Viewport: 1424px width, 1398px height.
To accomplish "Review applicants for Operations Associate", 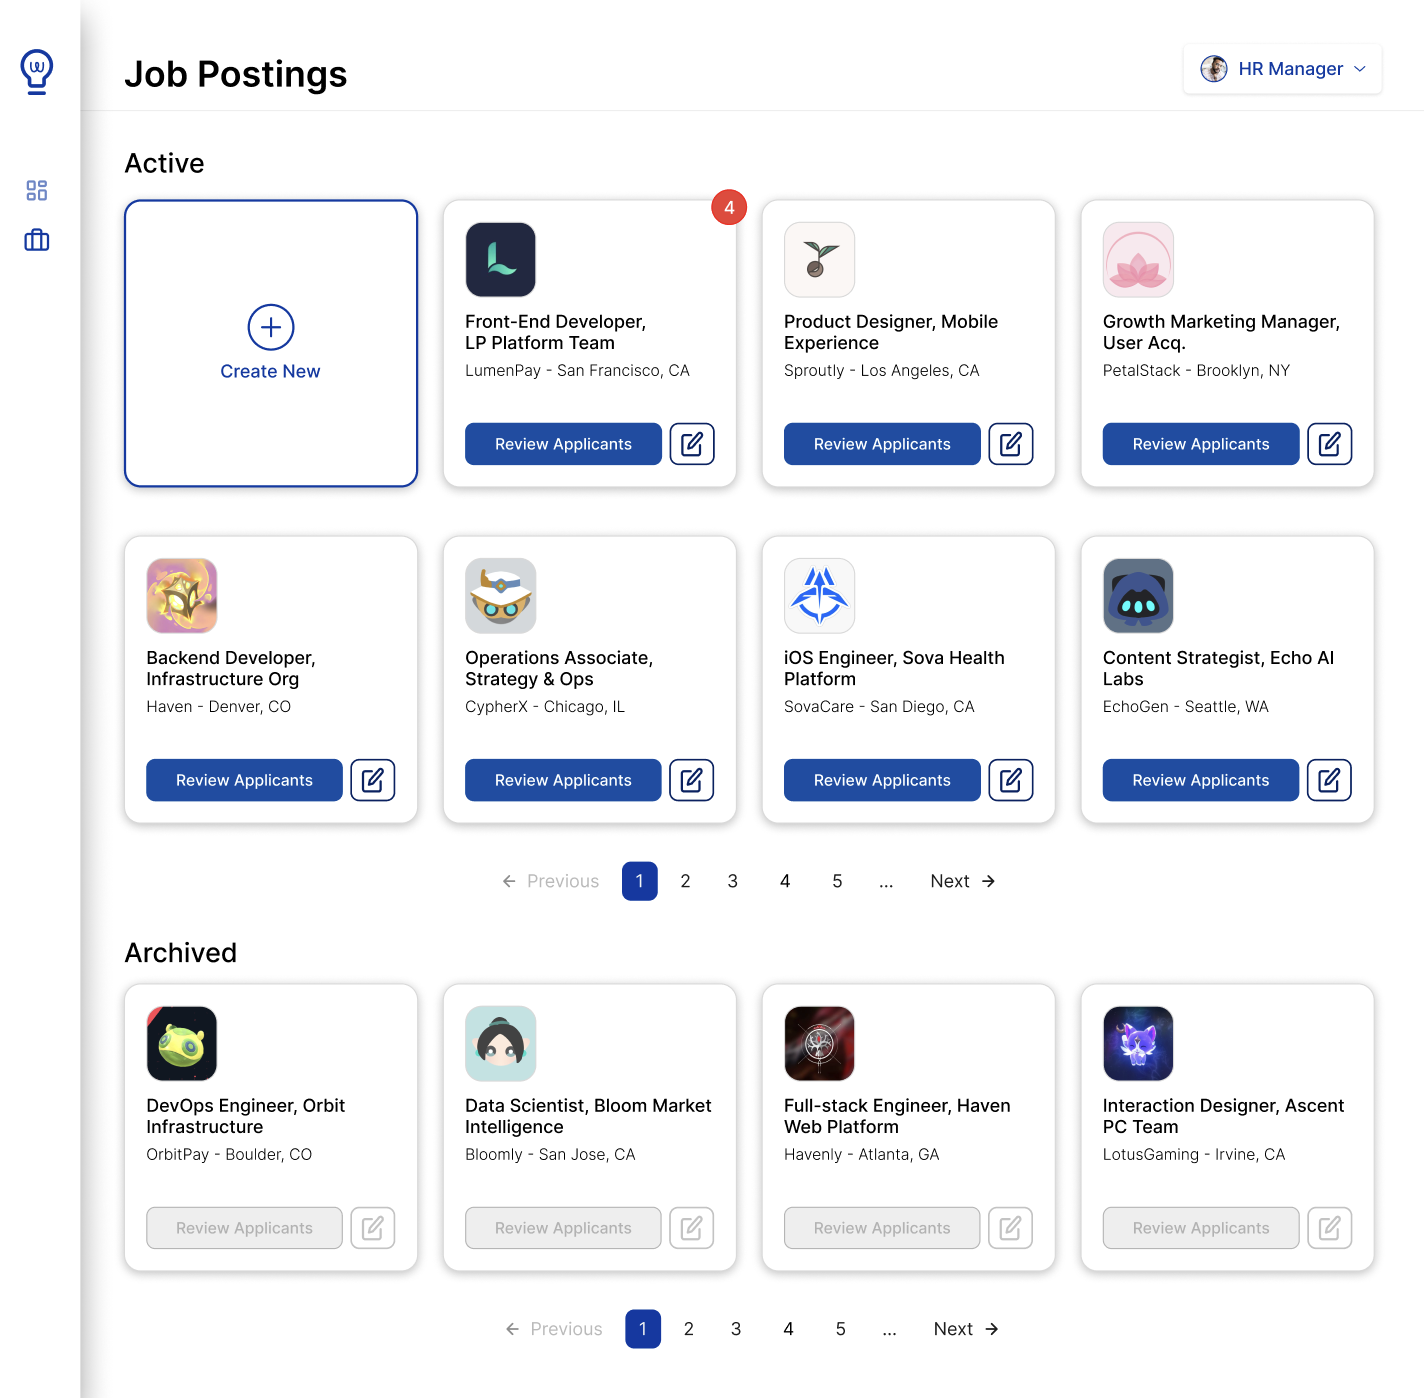I will click(x=563, y=780).
